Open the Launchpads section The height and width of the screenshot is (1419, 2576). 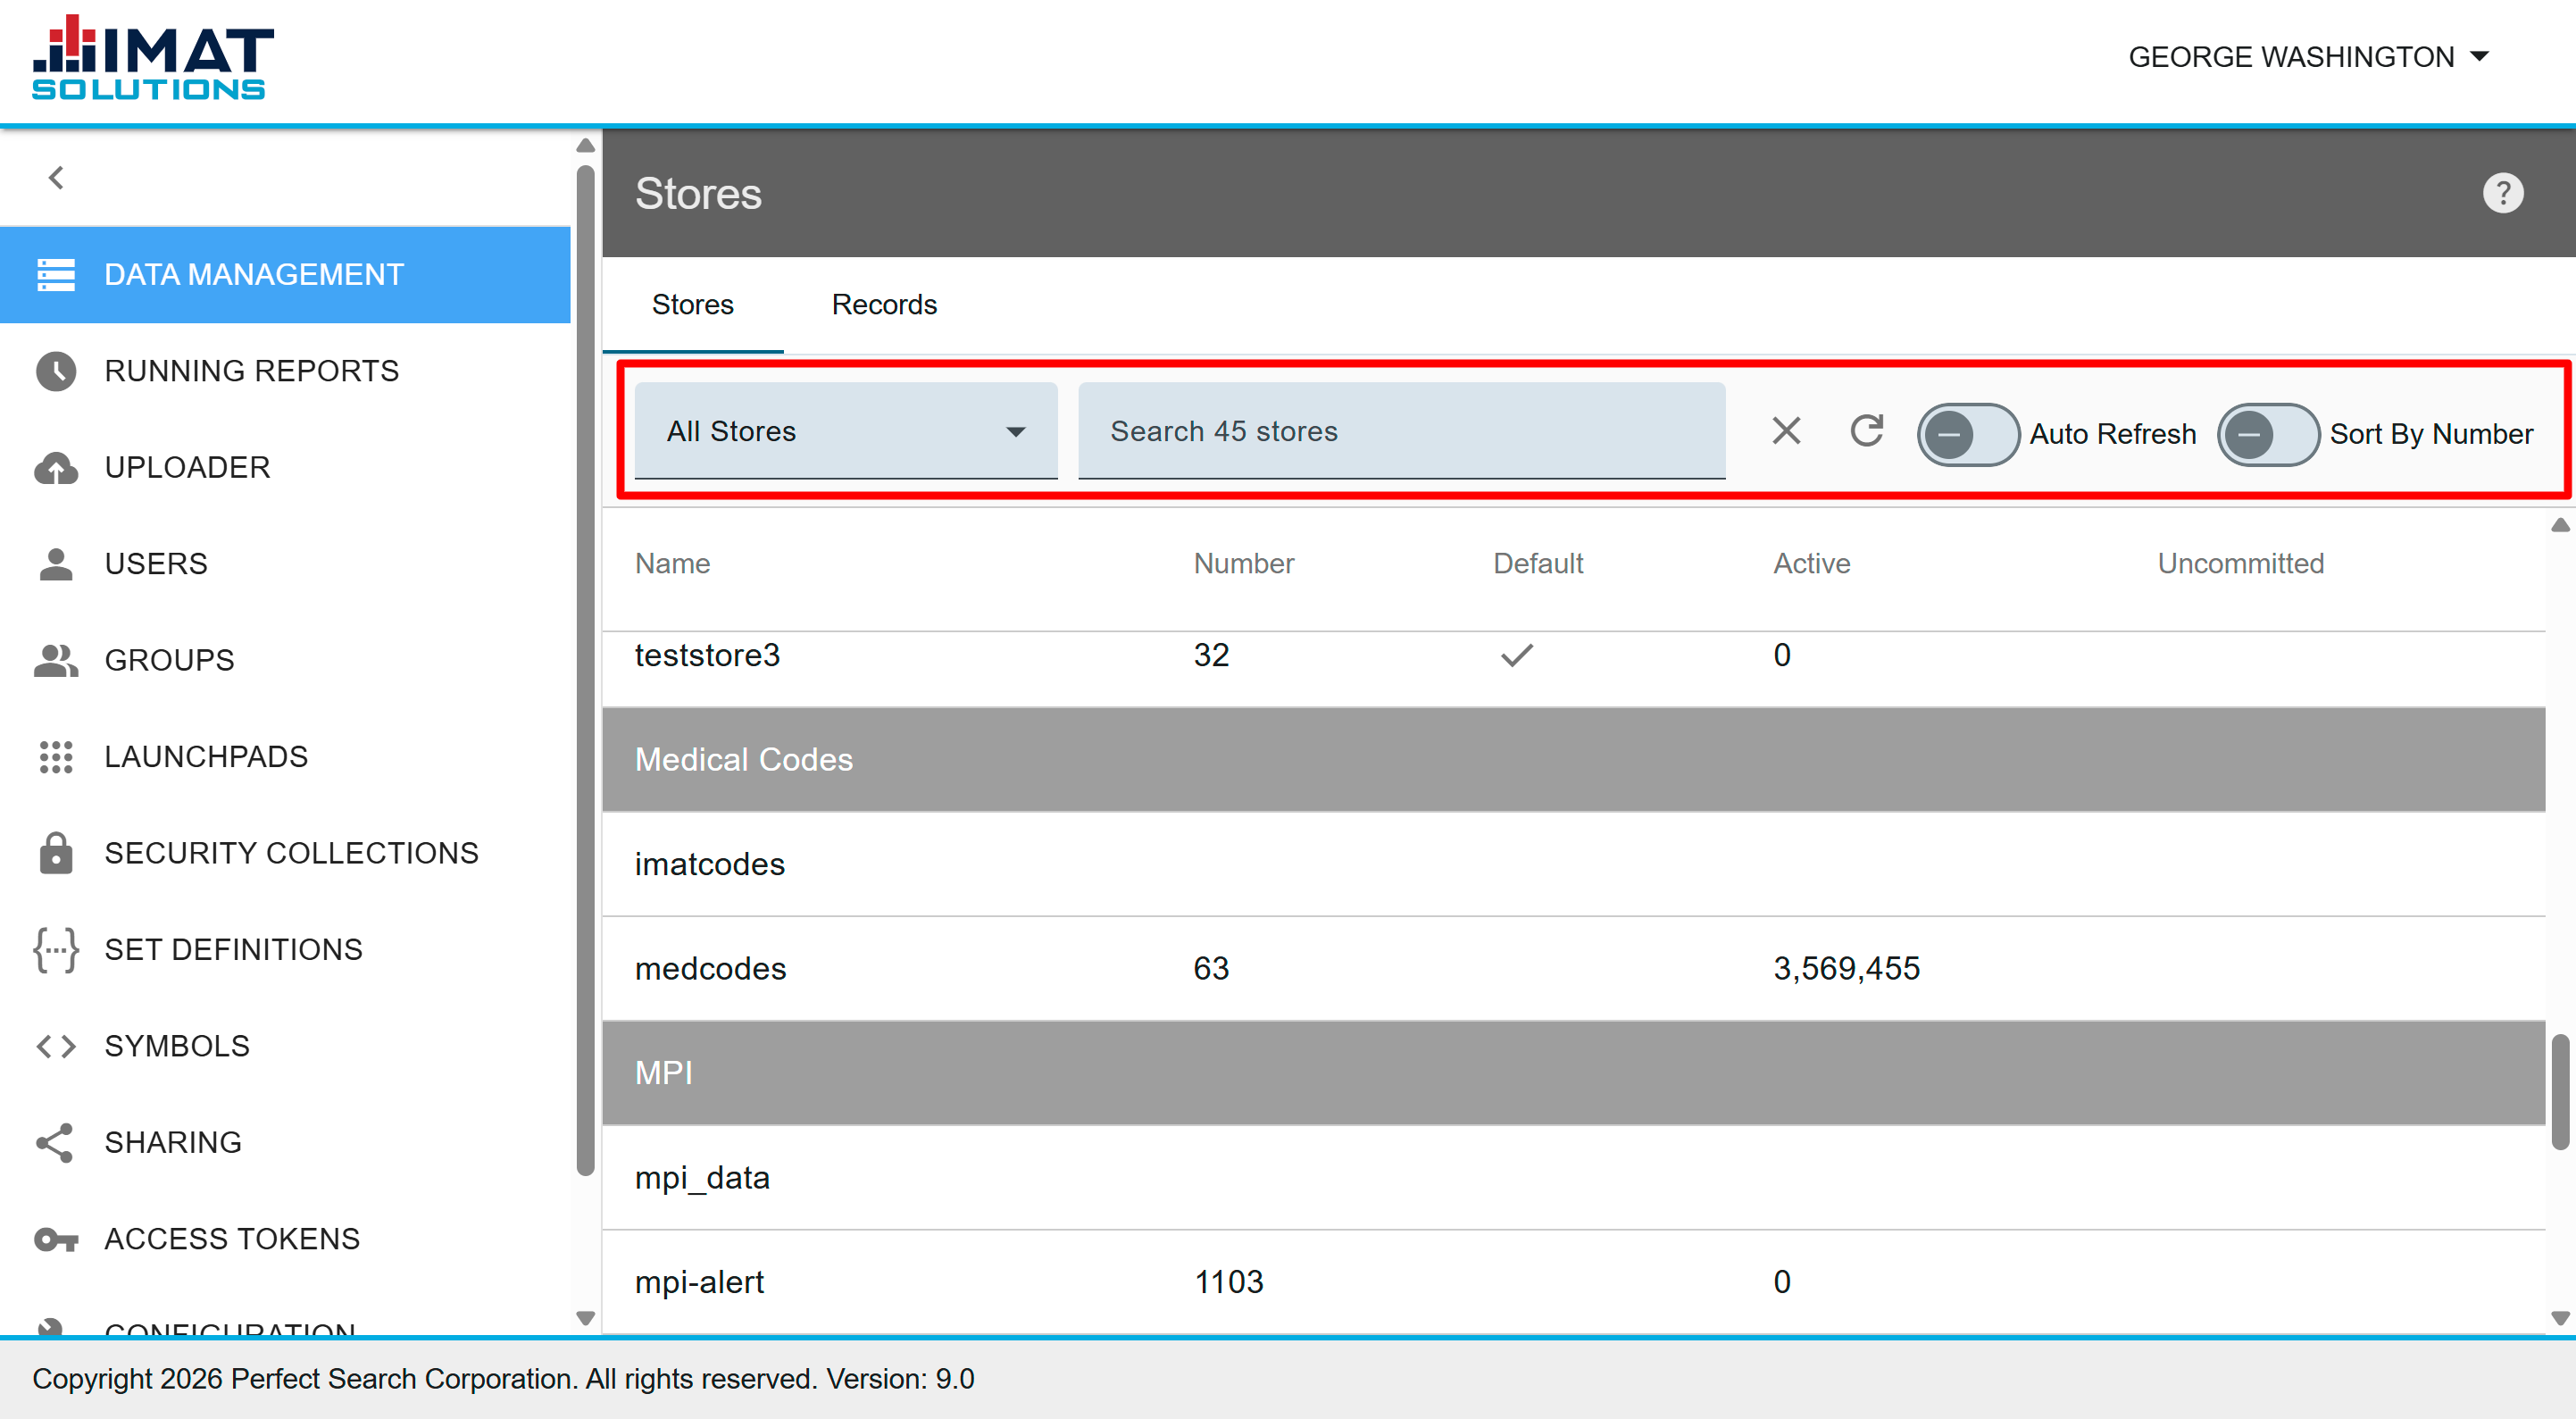click(286, 757)
